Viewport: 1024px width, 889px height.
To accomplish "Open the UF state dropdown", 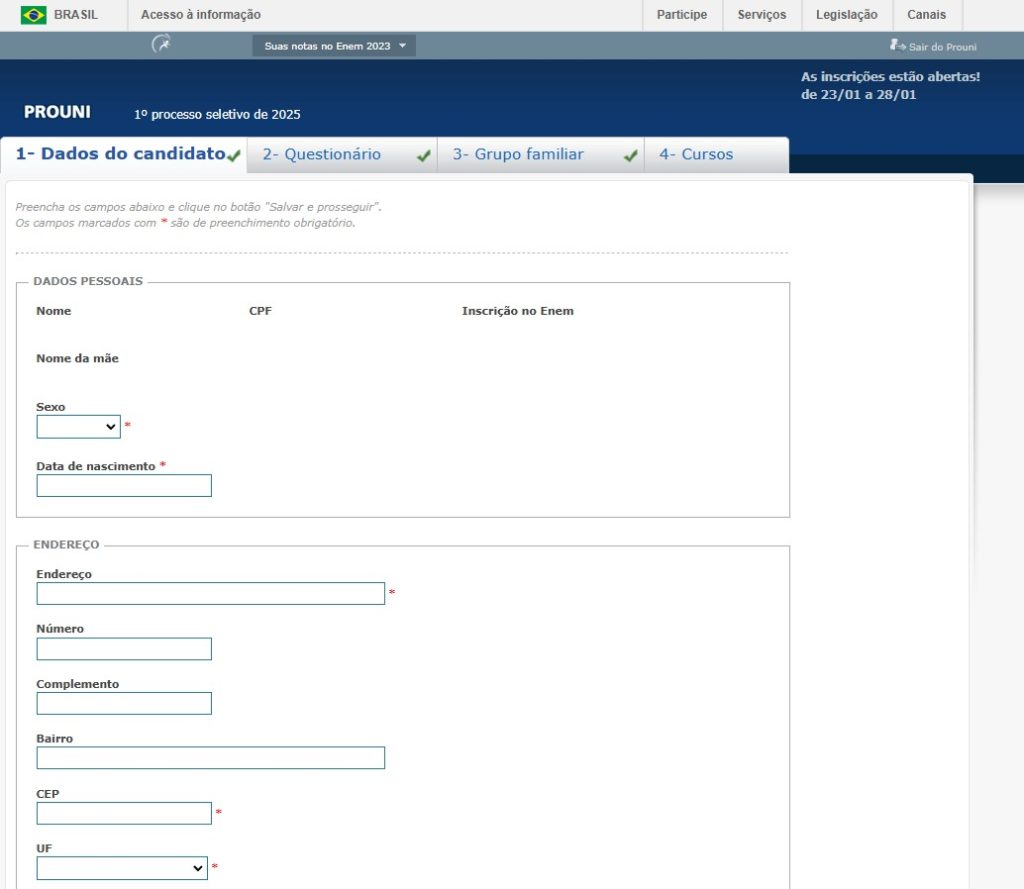I will pyautogui.click(x=122, y=868).
